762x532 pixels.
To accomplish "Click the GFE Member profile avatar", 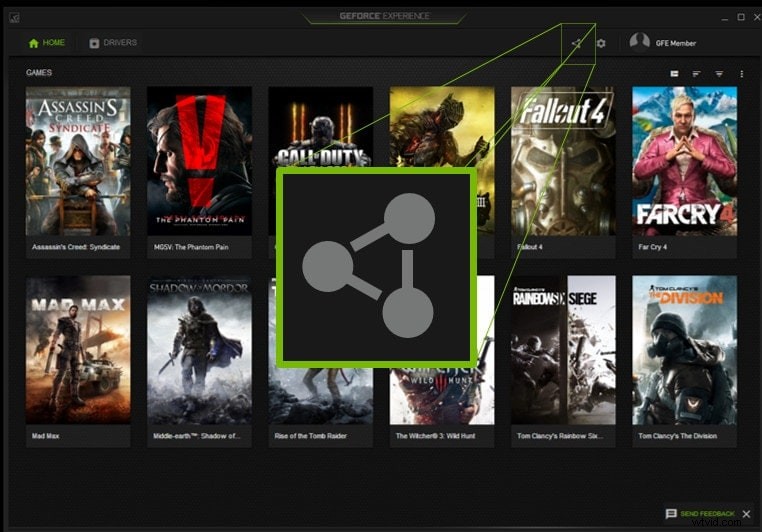I will click(x=640, y=42).
